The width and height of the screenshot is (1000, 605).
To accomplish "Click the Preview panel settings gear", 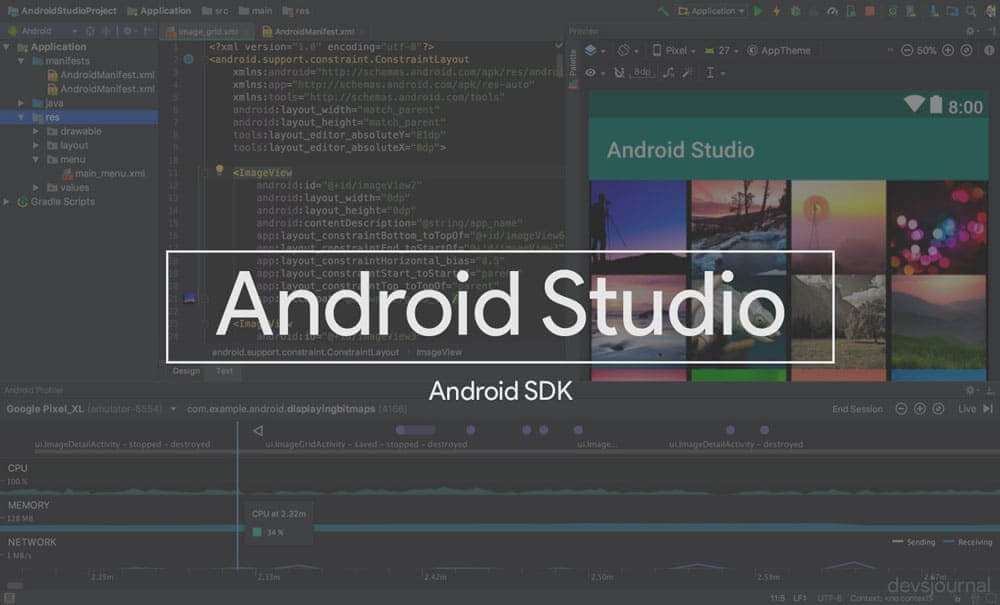I will point(970,31).
